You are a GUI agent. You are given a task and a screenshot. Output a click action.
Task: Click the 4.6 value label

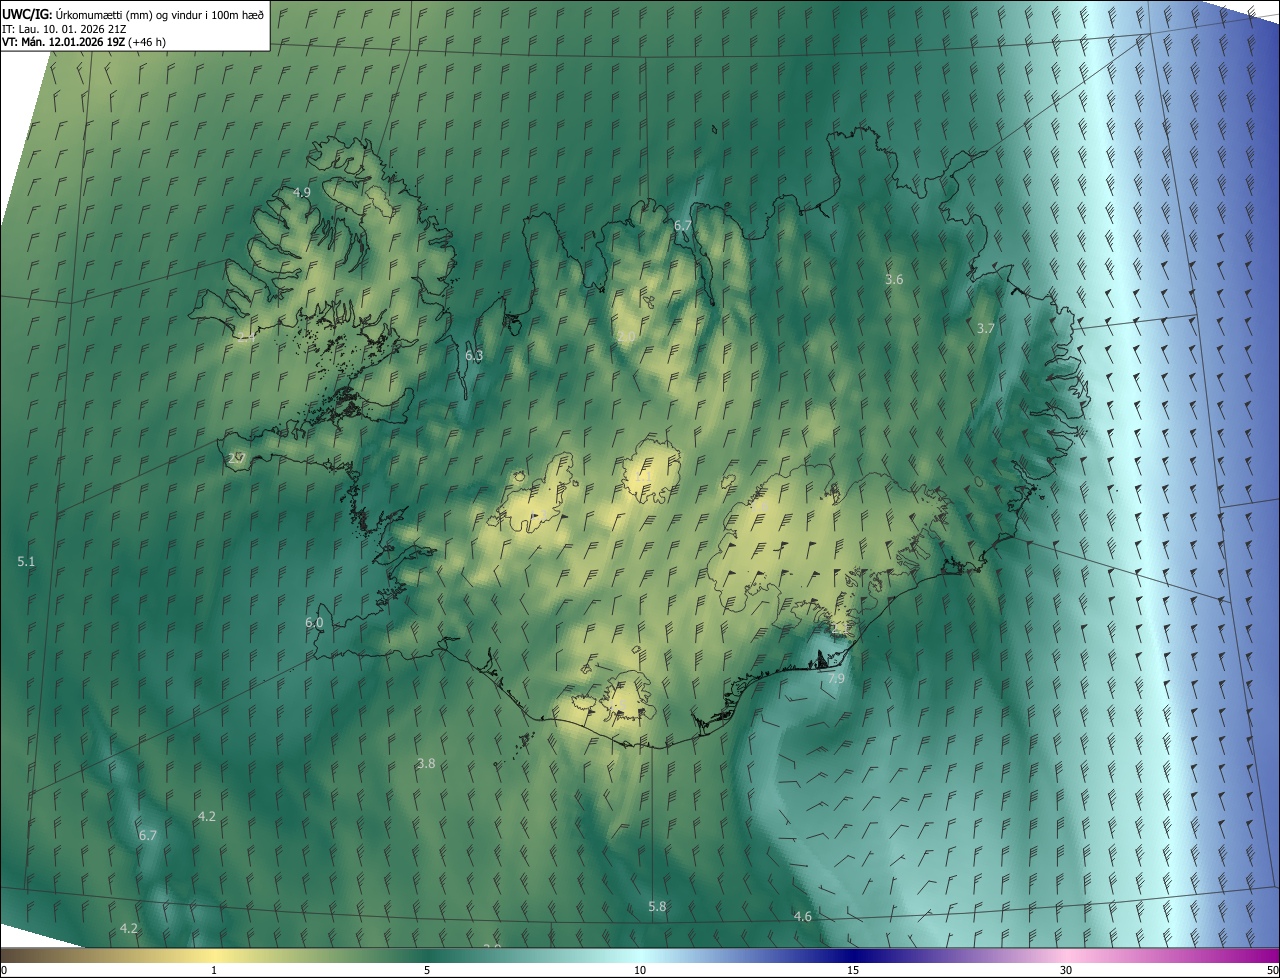tap(803, 917)
